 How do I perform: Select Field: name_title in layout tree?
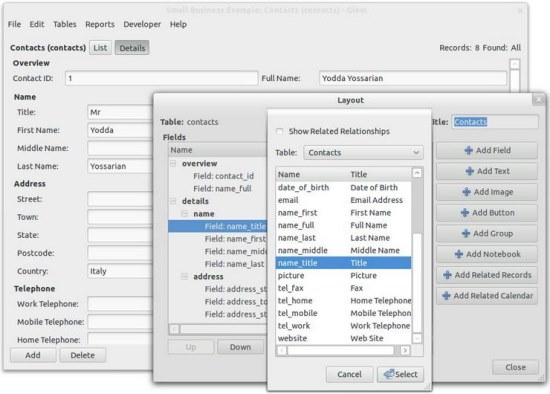pos(217,226)
